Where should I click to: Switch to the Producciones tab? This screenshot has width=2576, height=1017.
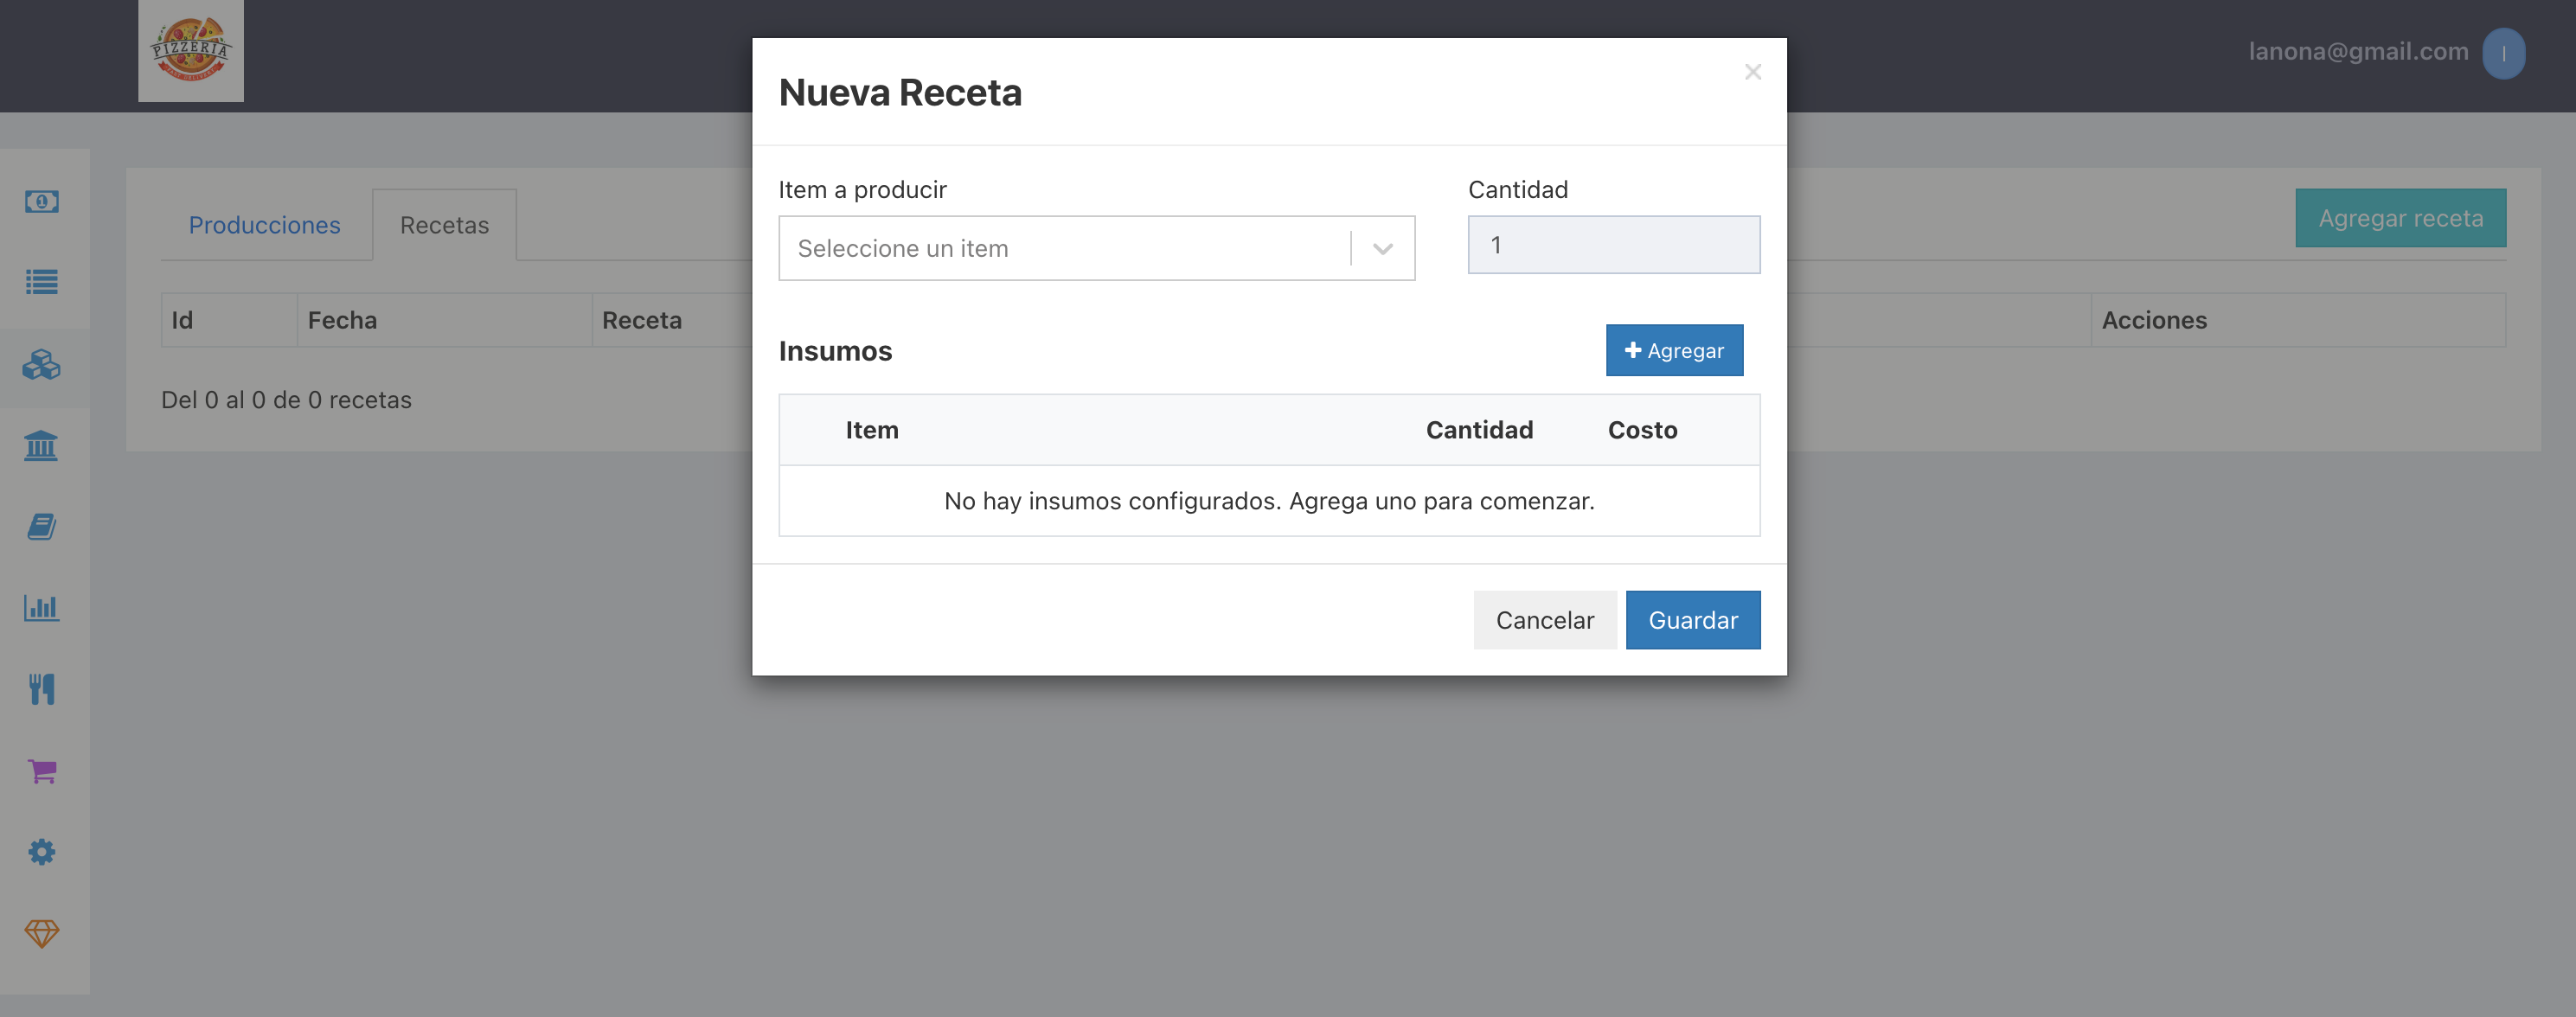pos(265,225)
